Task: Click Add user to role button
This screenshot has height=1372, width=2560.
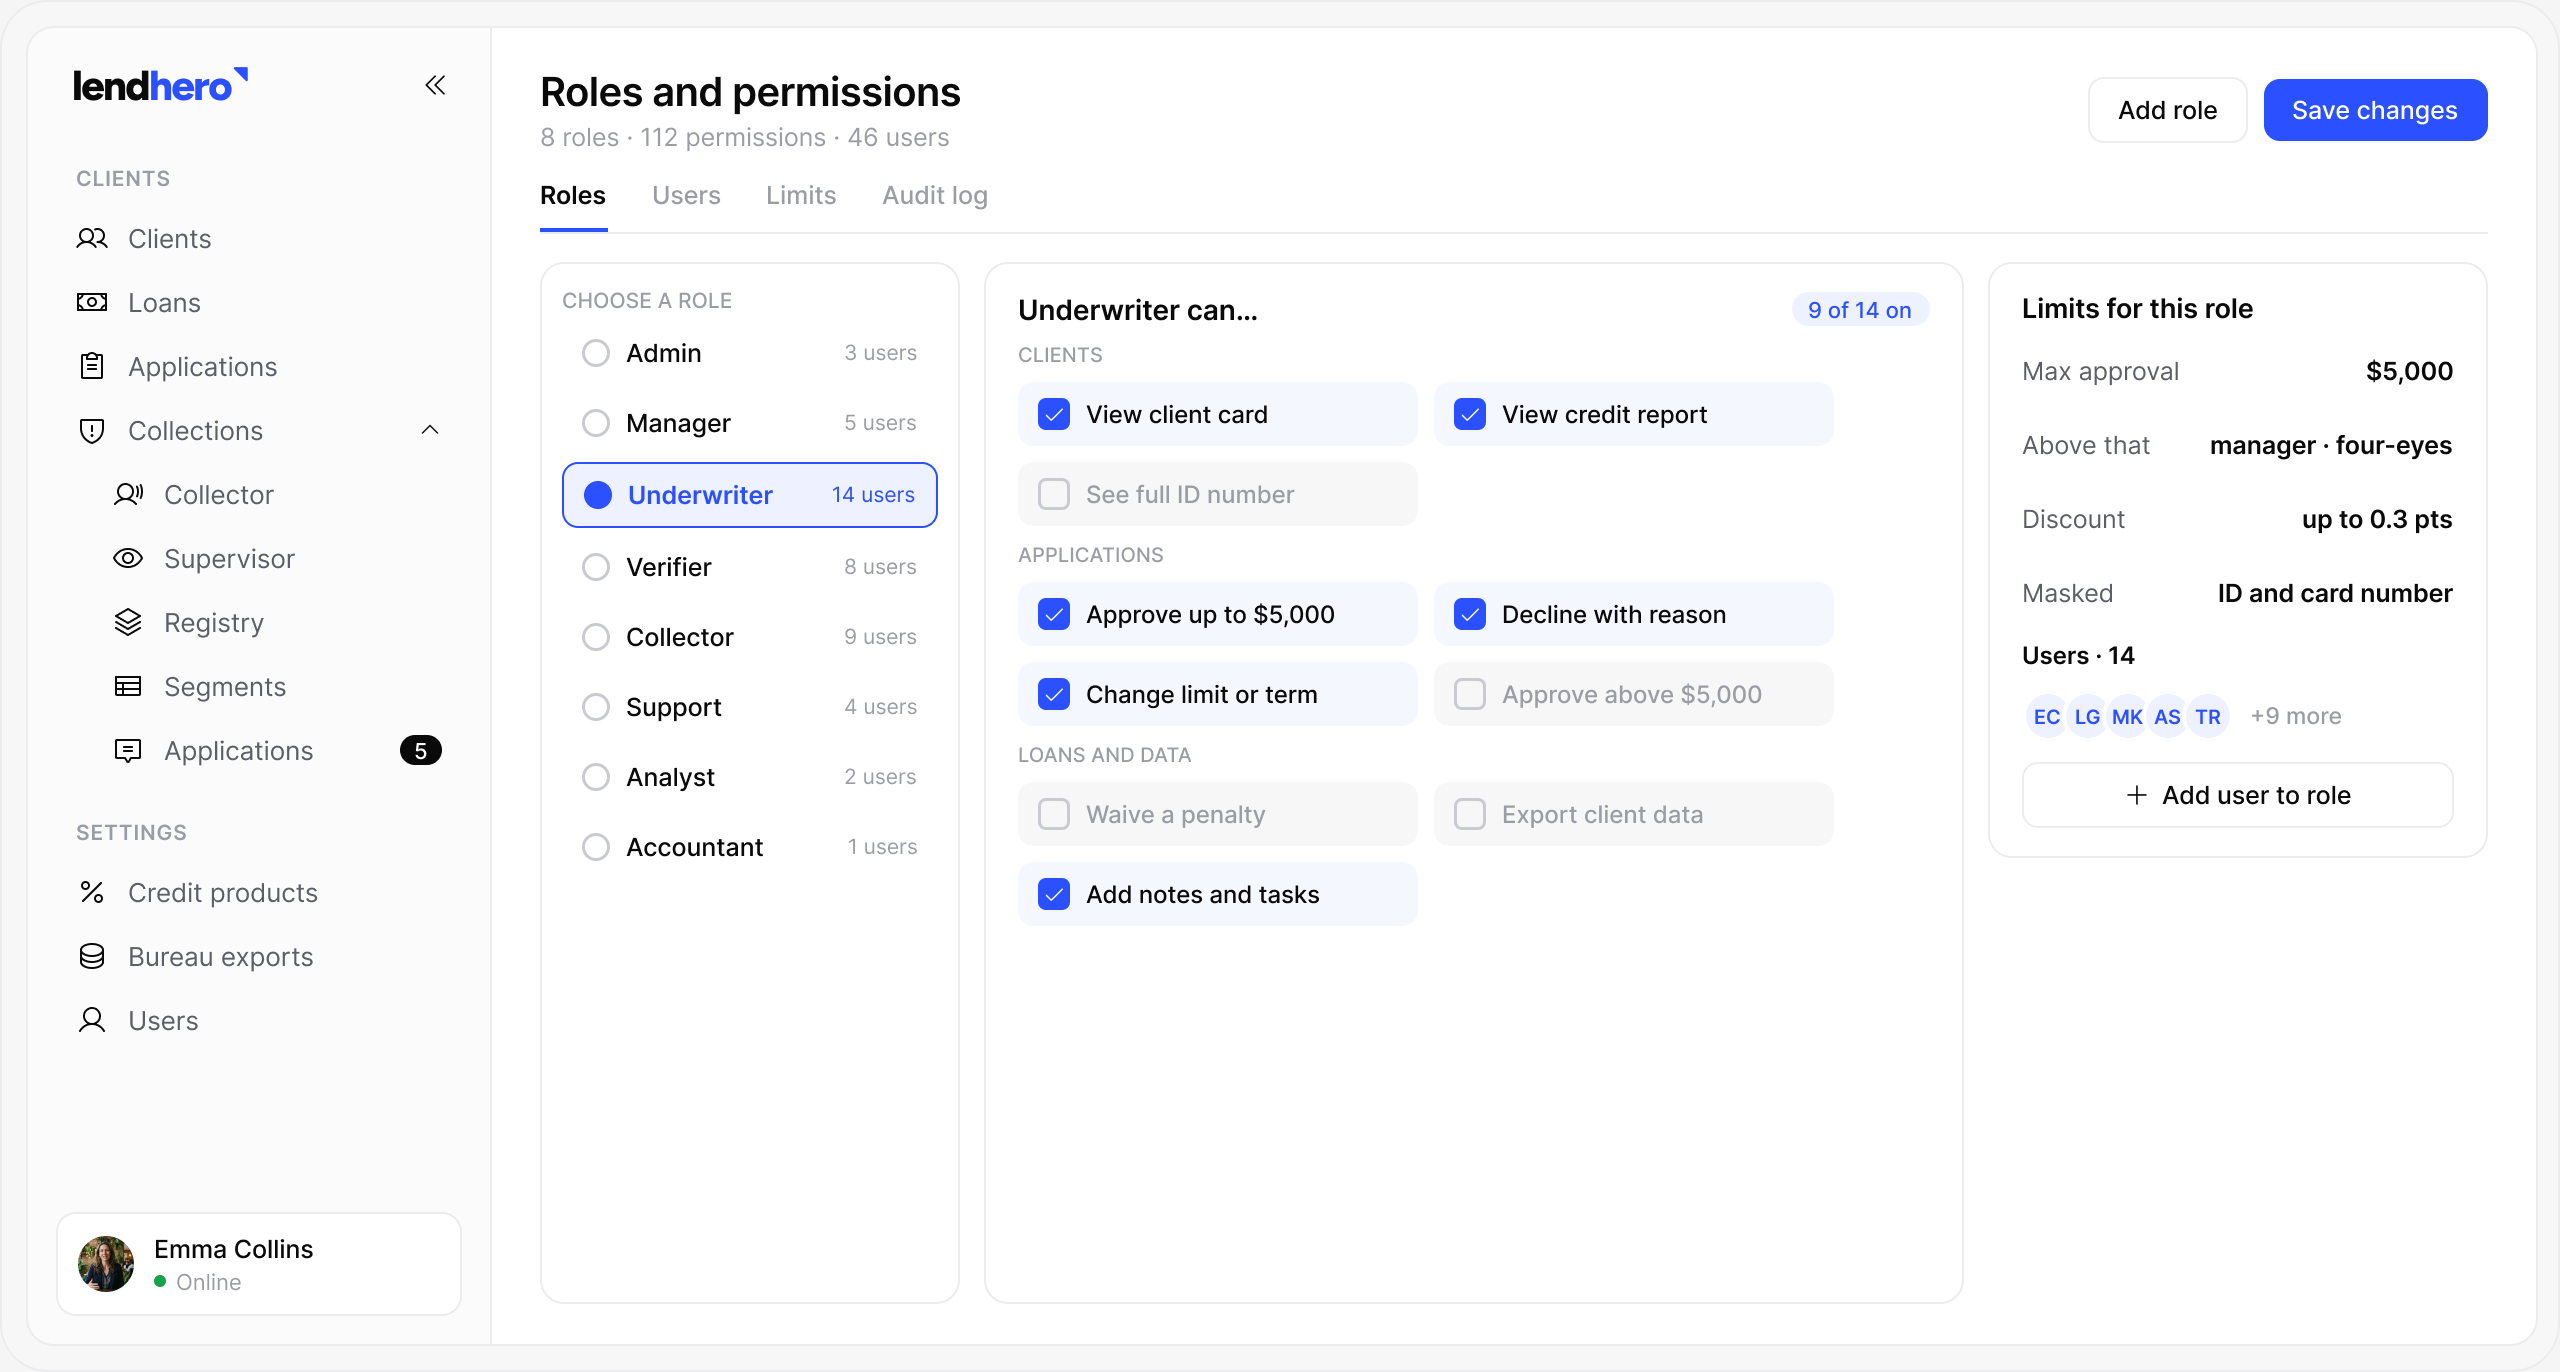Action: click(2237, 795)
